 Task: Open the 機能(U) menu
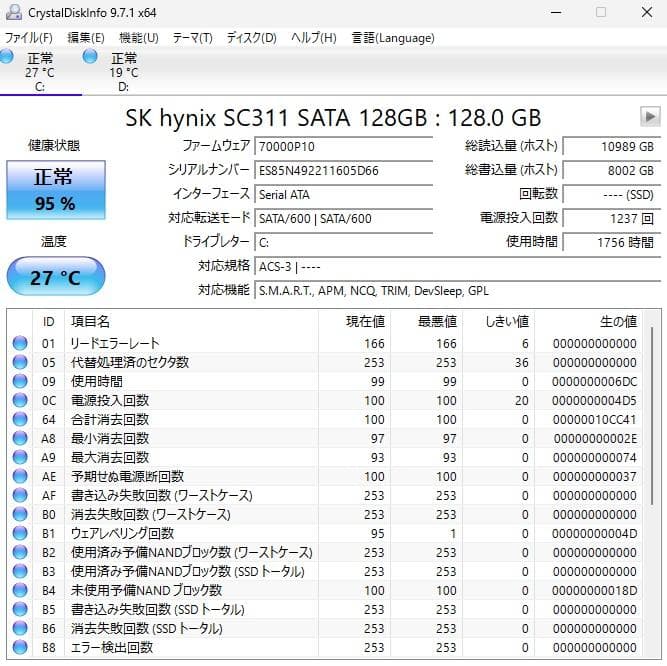139,38
